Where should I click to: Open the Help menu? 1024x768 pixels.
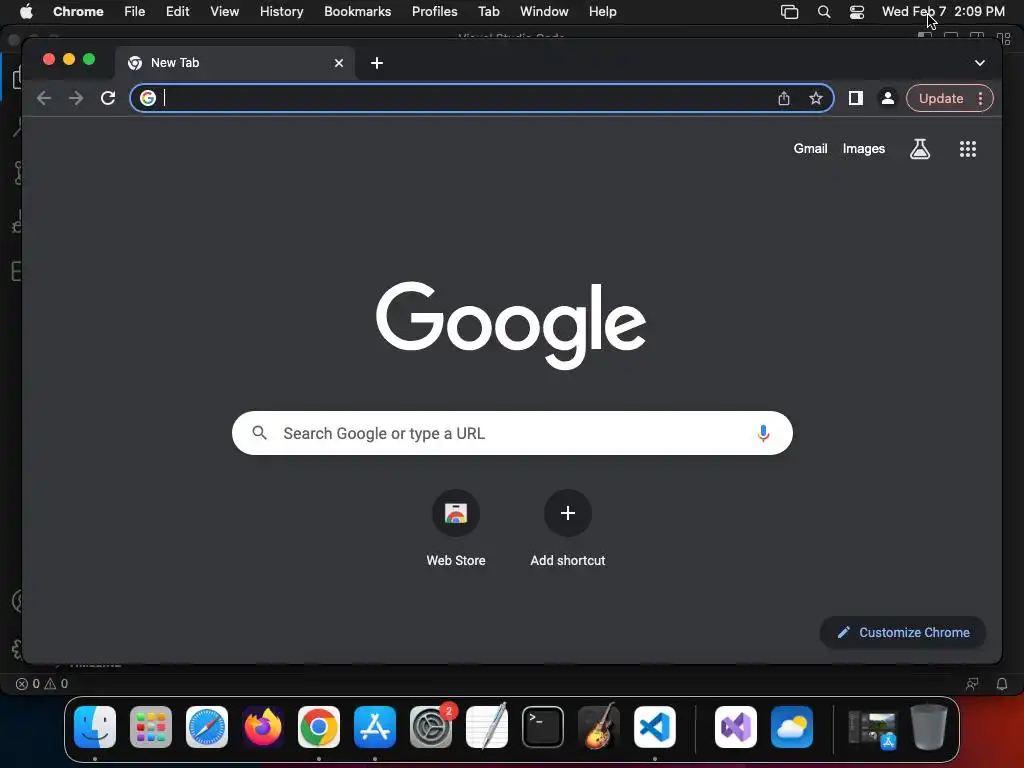[x=602, y=11]
